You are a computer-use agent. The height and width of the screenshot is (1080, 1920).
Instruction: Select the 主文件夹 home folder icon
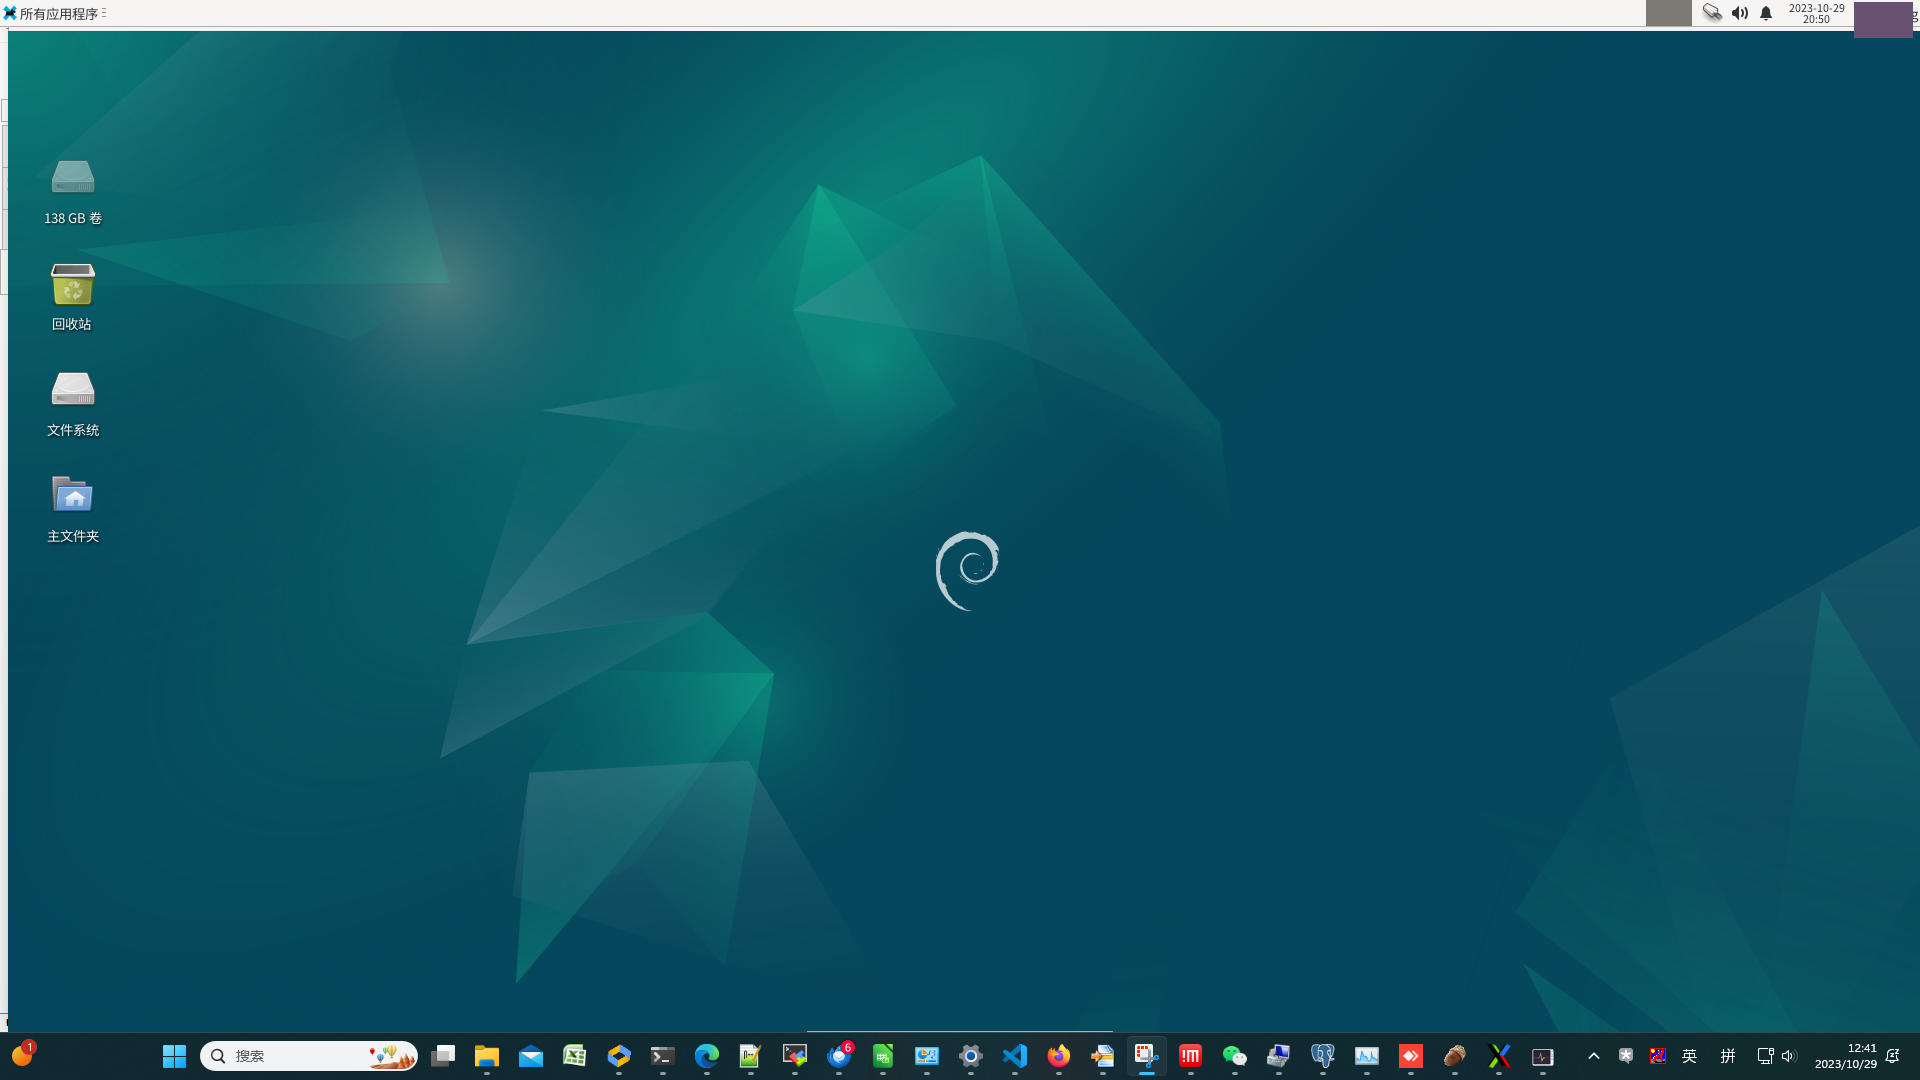click(x=72, y=509)
